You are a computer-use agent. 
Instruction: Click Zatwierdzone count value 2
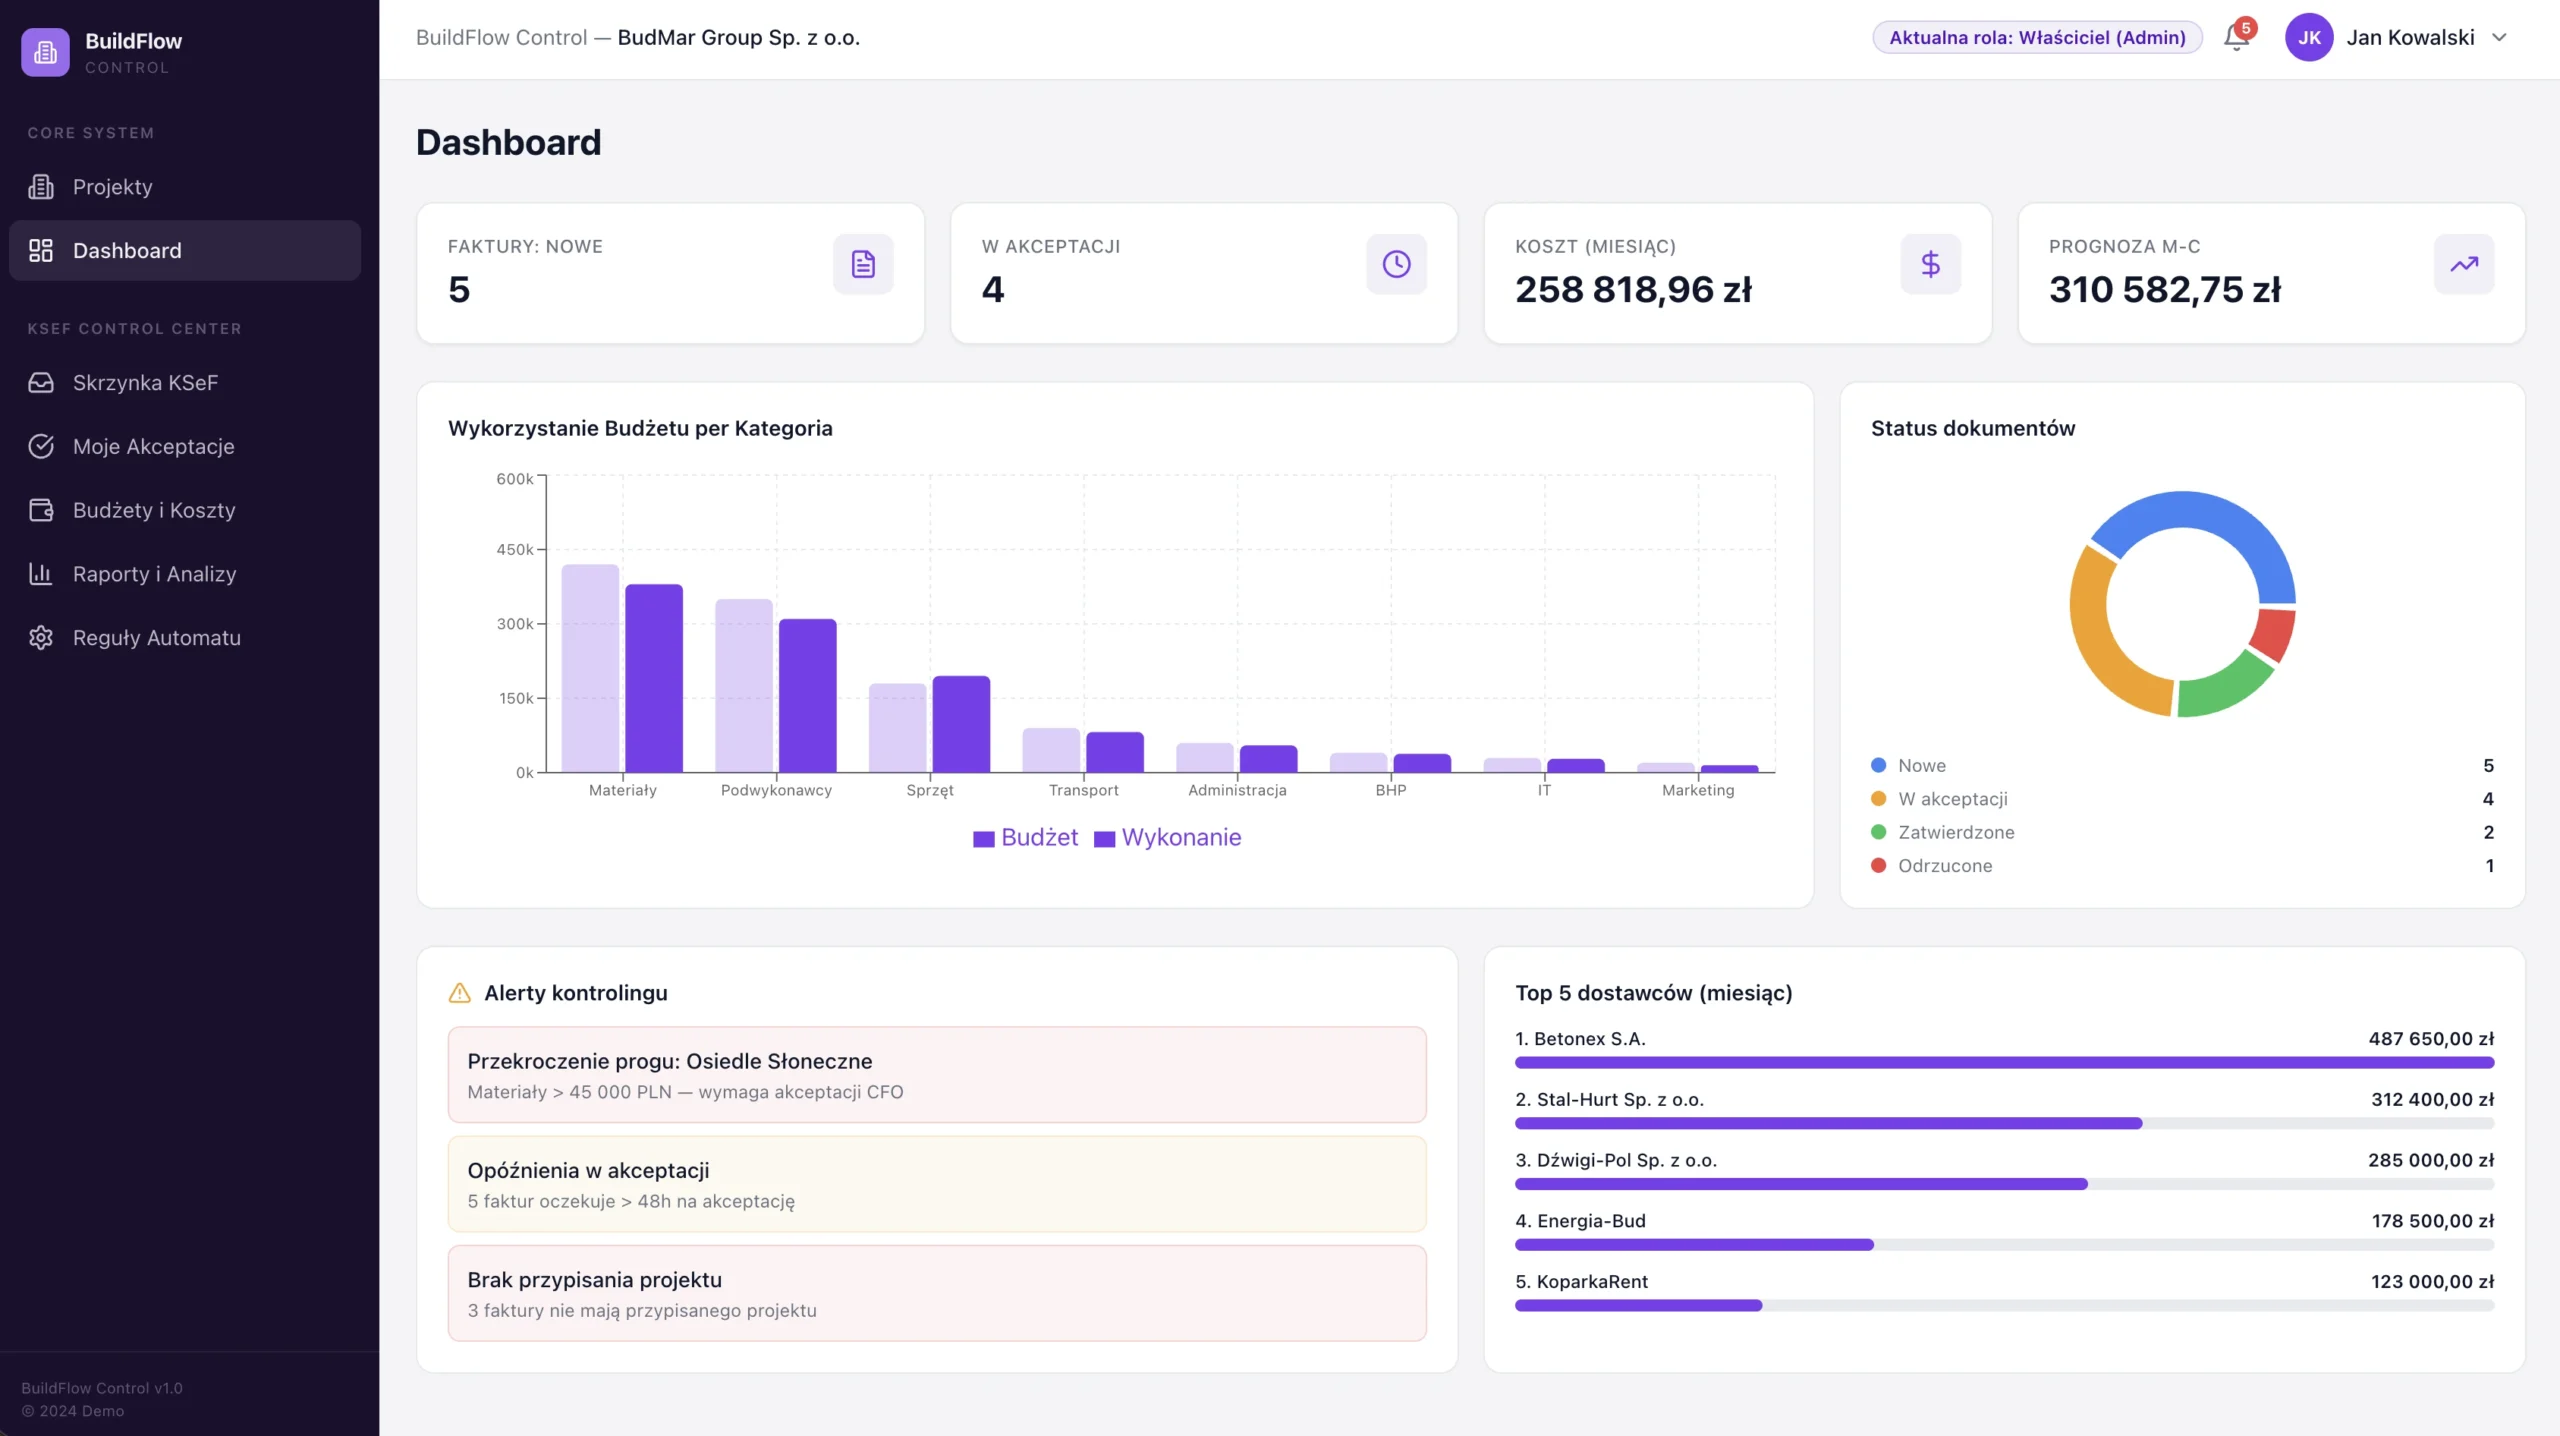[x=2488, y=833]
